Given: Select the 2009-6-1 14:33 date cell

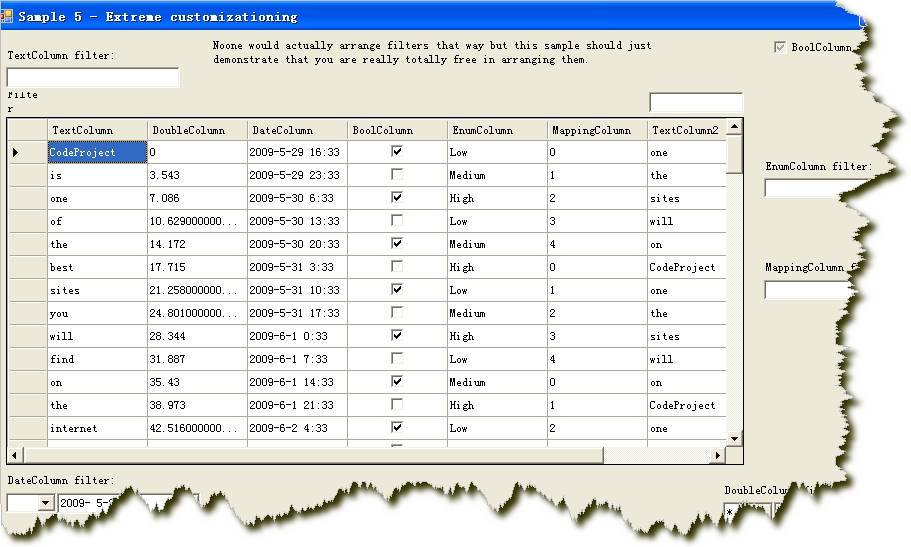Looking at the screenshot, I should pos(297,382).
